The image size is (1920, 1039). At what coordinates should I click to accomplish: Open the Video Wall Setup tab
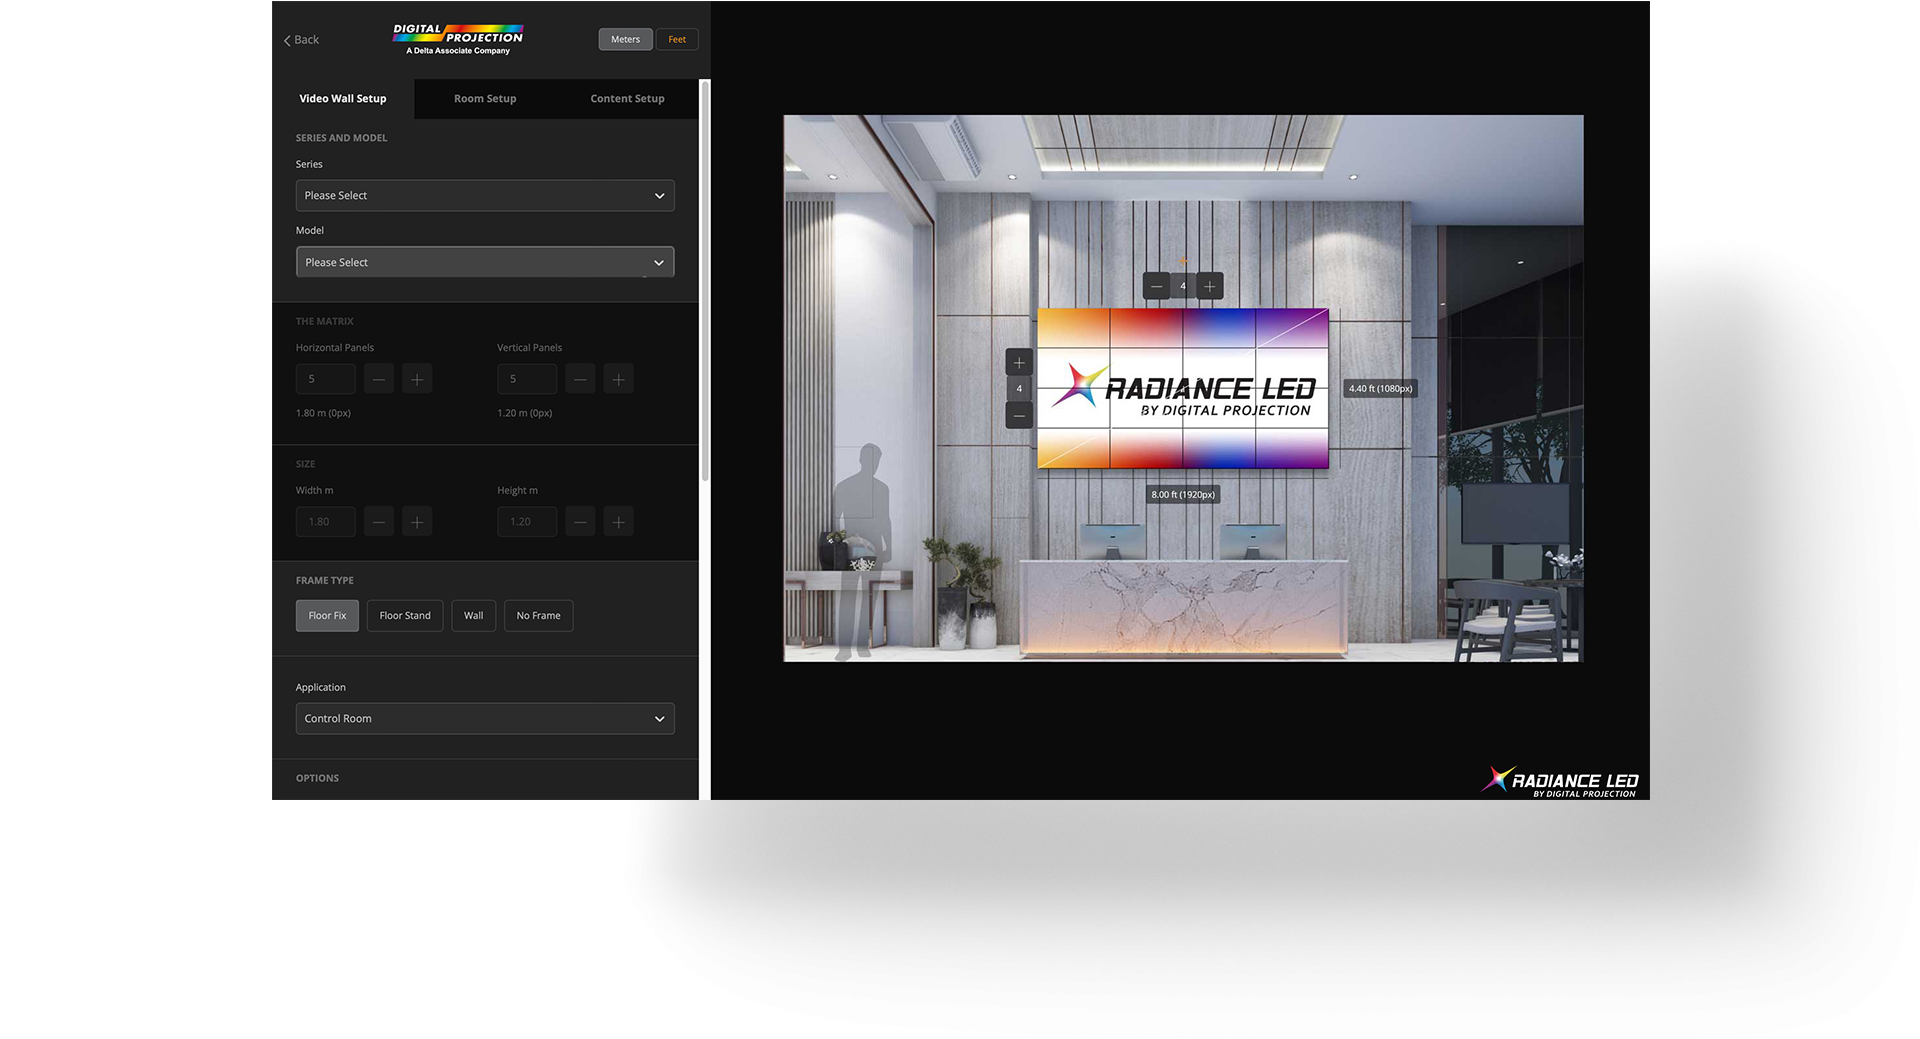pos(343,98)
